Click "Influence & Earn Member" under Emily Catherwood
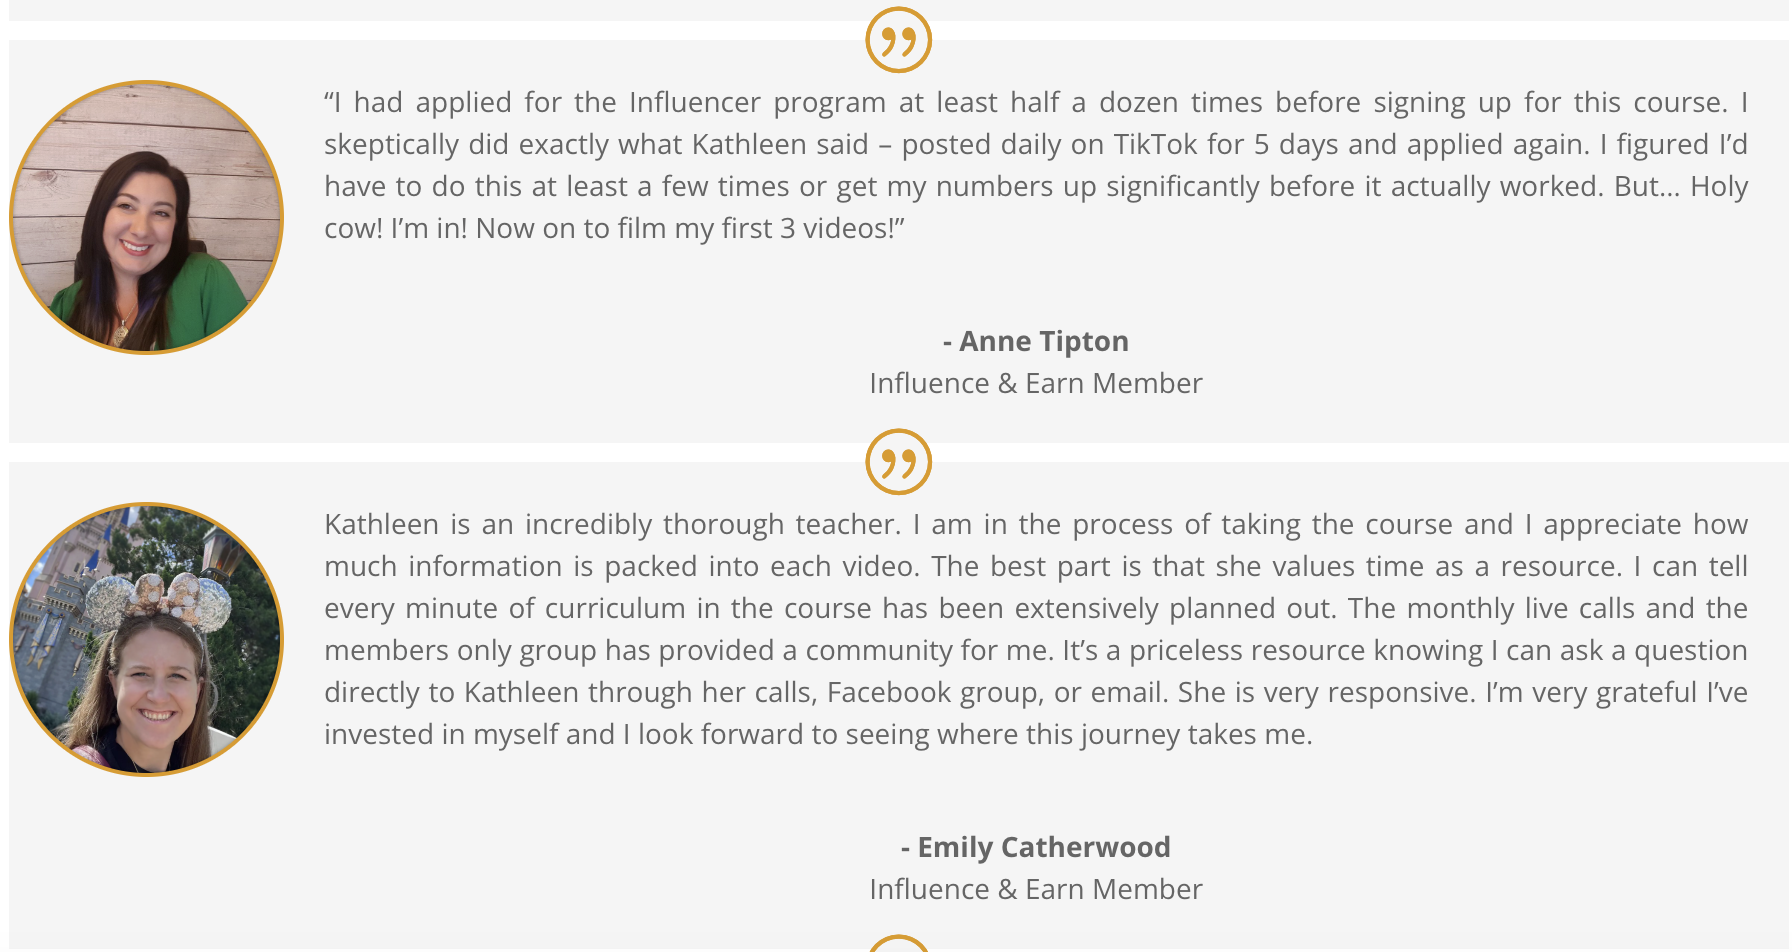The width and height of the screenshot is (1792, 952). tap(1035, 889)
